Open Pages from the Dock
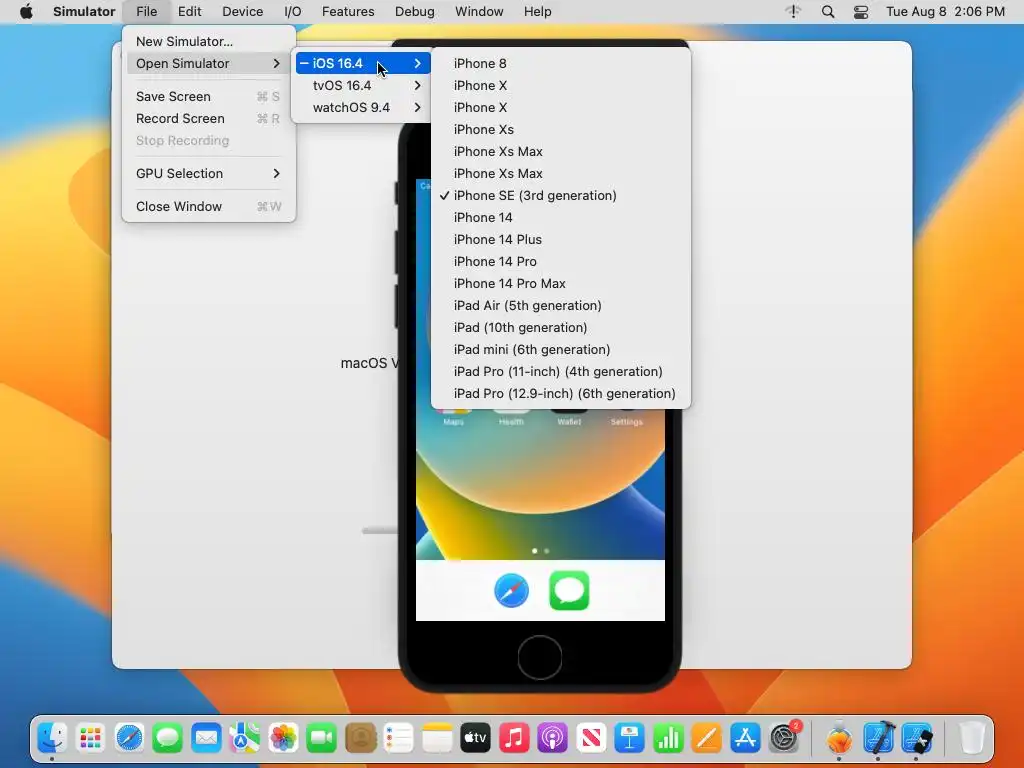This screenshot has height=768, width=1024. pos(707,738)
